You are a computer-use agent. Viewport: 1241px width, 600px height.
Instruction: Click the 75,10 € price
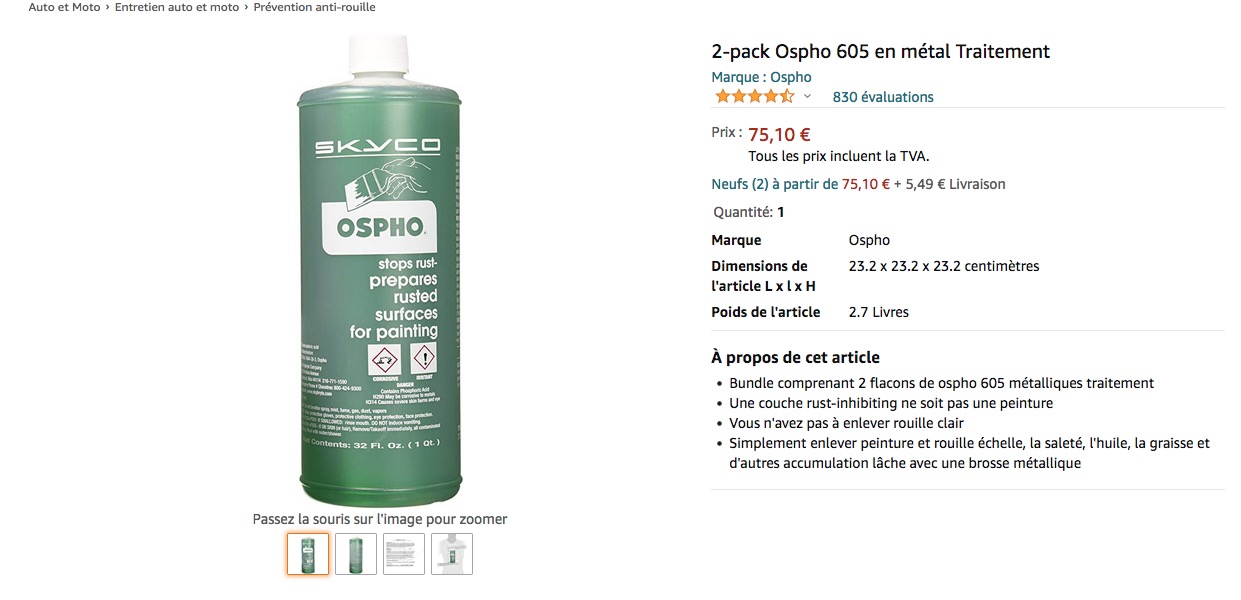pyautogui.click(x=779, y=134)
